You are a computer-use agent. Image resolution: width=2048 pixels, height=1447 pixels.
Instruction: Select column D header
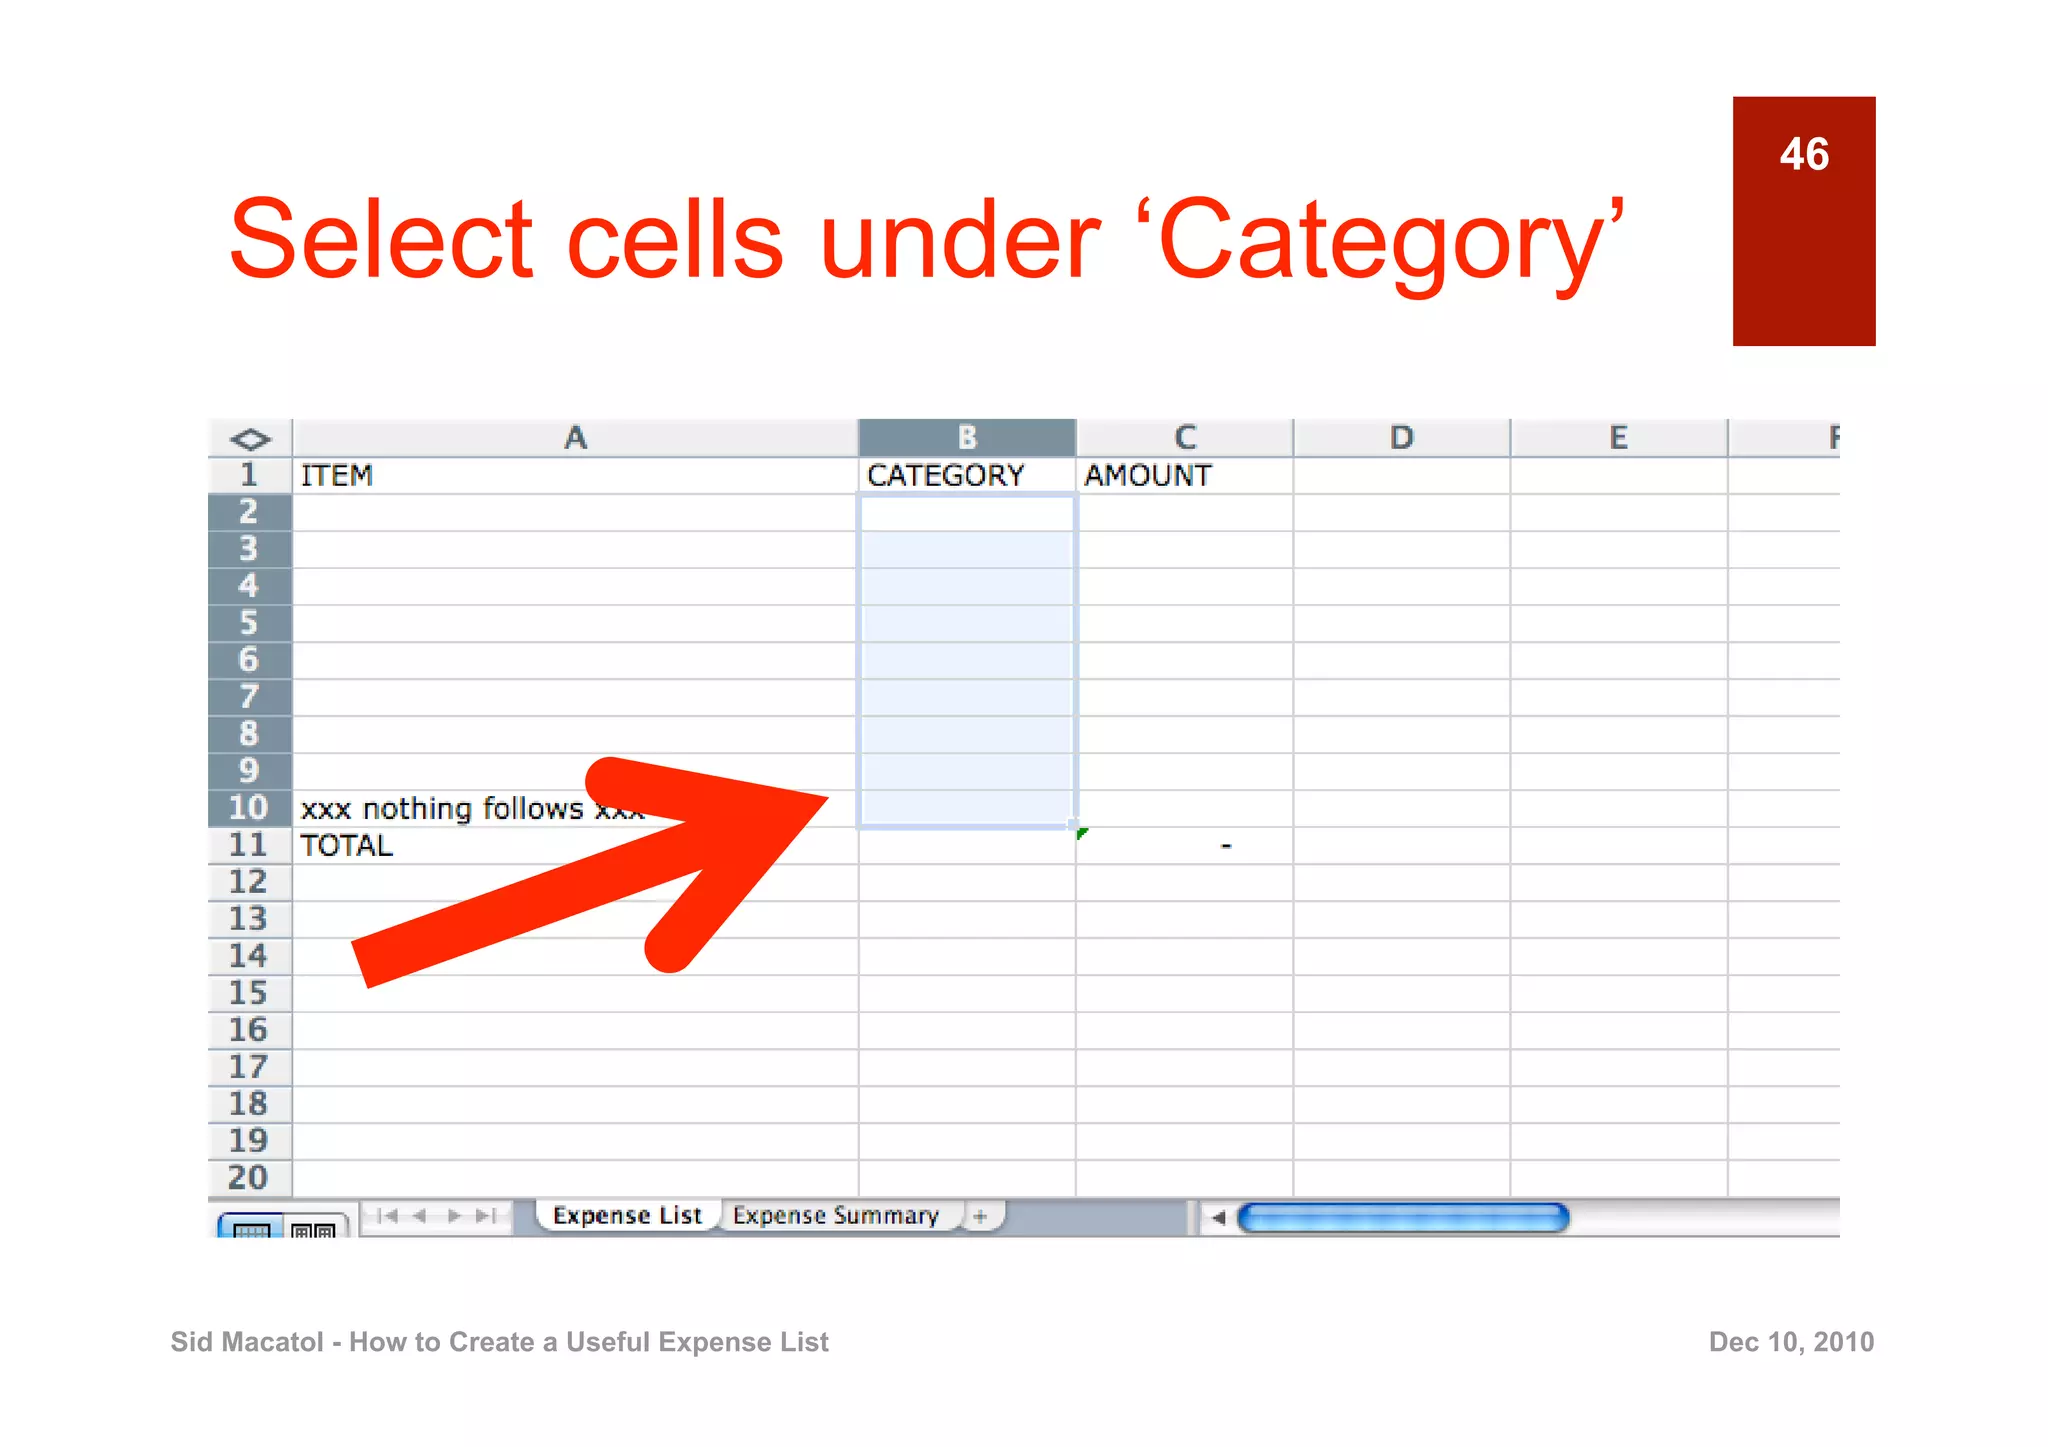tap(1402, 438)
